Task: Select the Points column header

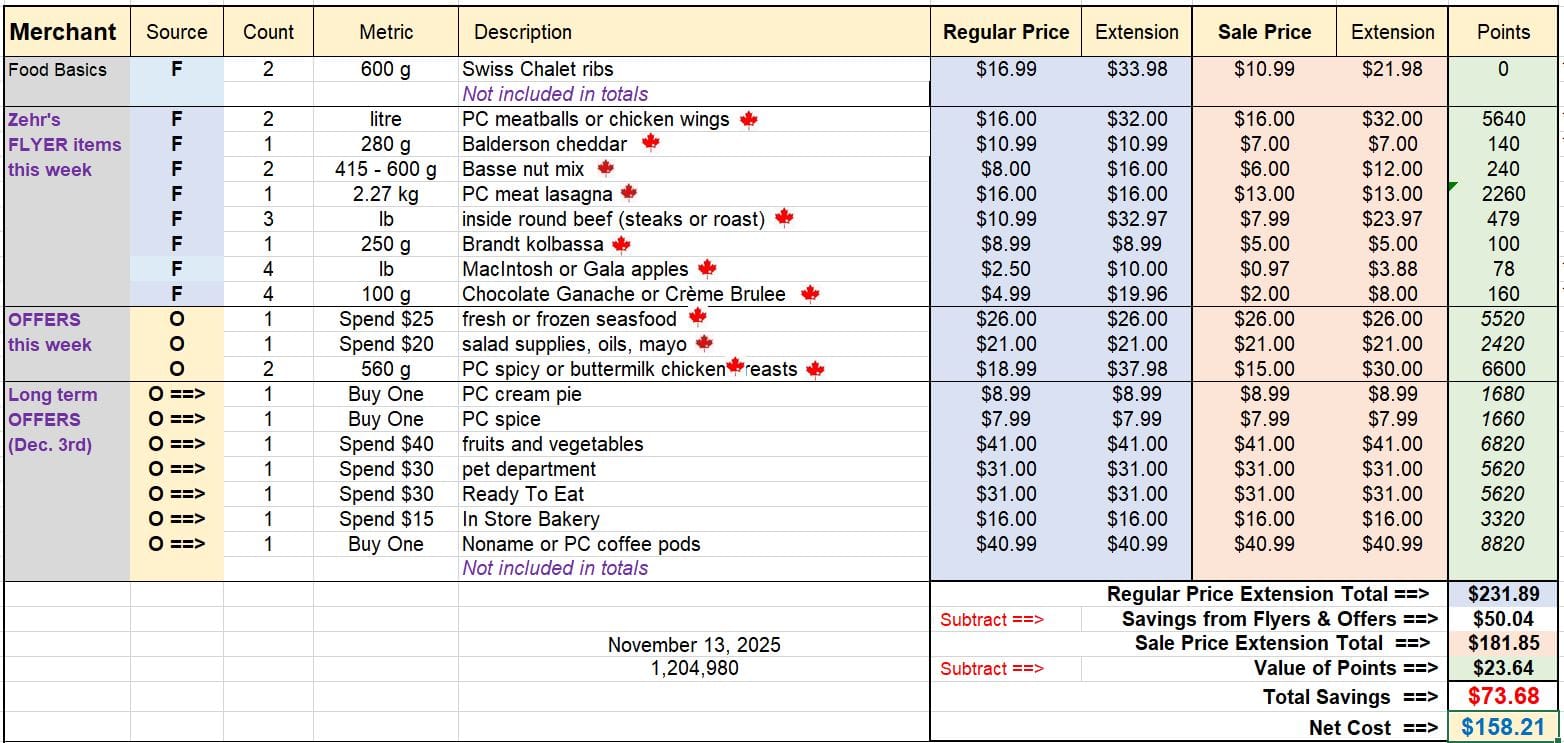Action: coord(1503,32)
